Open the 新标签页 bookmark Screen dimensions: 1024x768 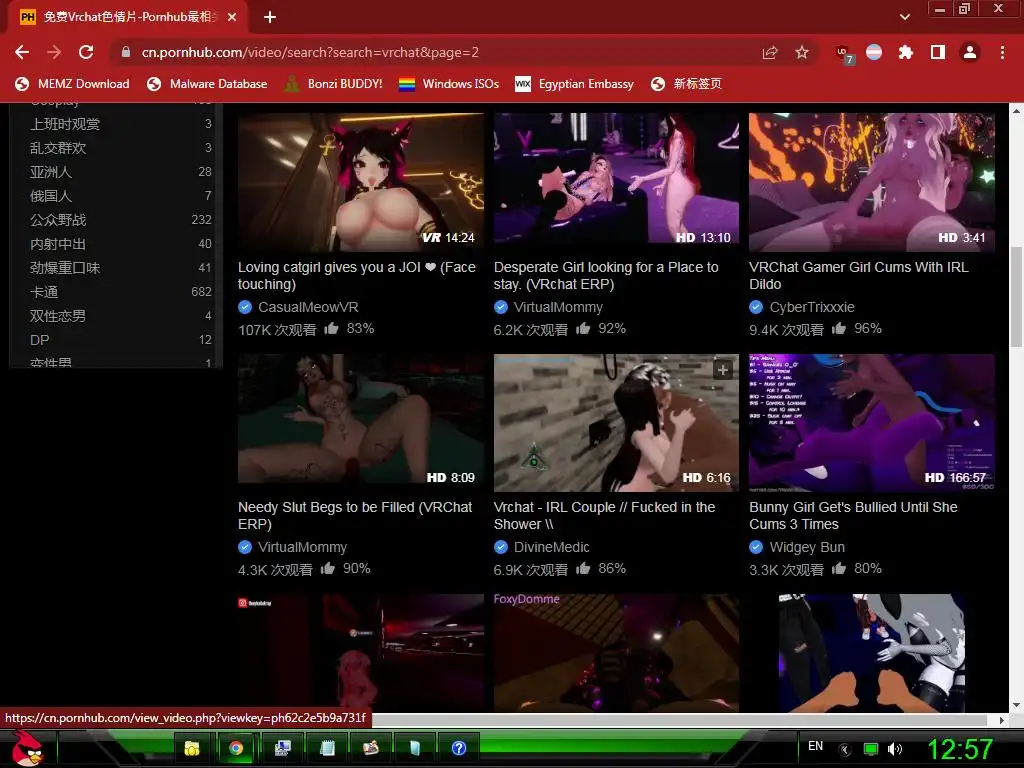686,84
